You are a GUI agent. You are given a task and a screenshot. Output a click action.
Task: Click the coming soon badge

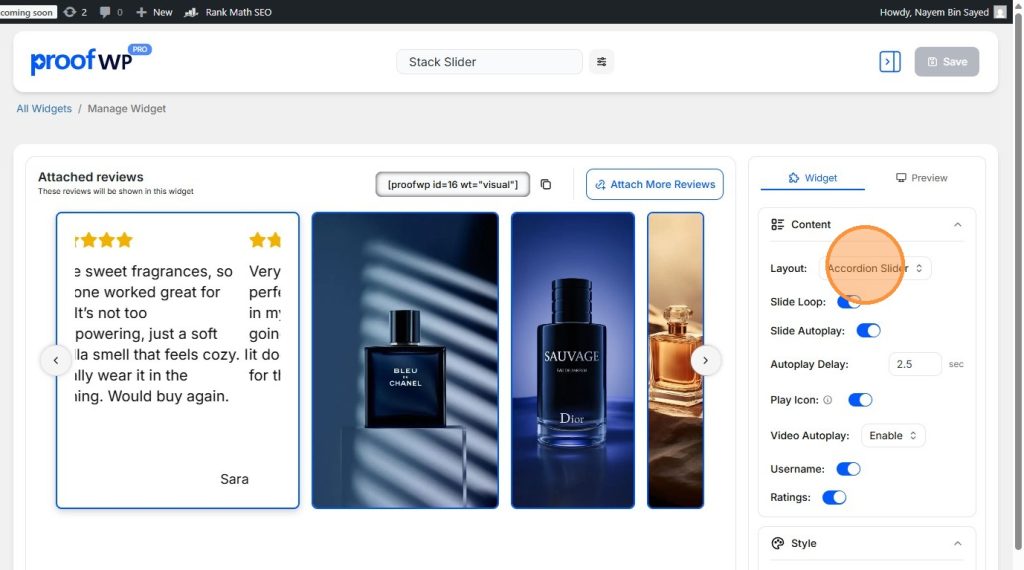(x=27, y=12)
